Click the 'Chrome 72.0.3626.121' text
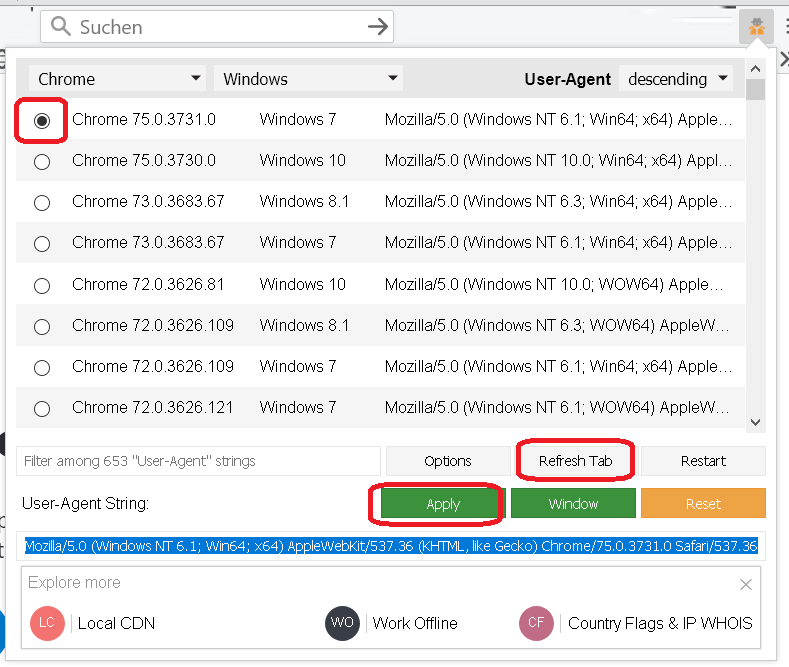Viewport: 789px width, 667px height. 152,407
